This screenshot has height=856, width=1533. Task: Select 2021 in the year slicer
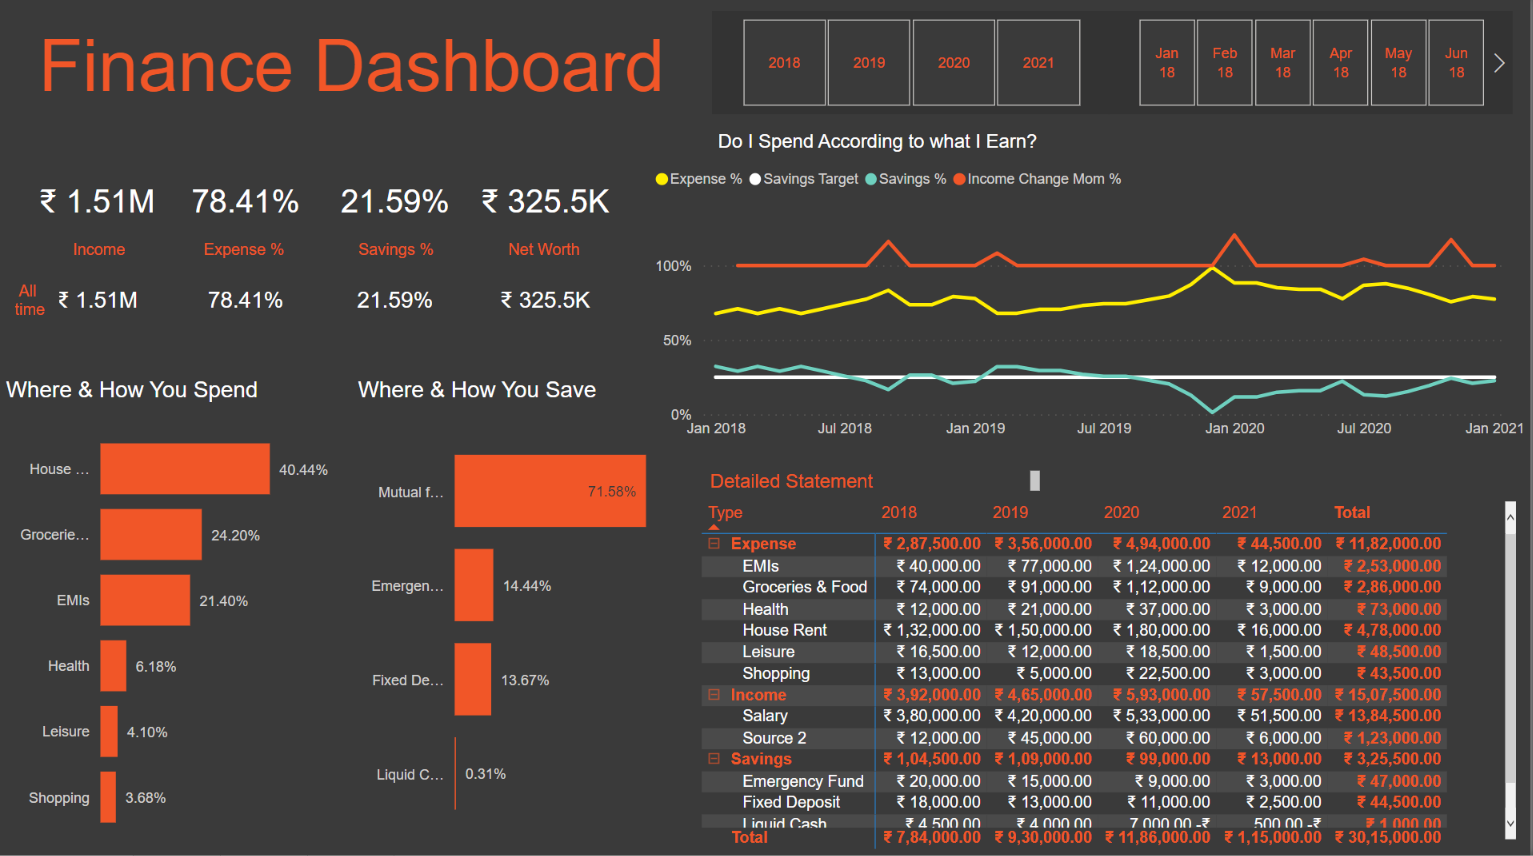click(x=1038, y=62)
